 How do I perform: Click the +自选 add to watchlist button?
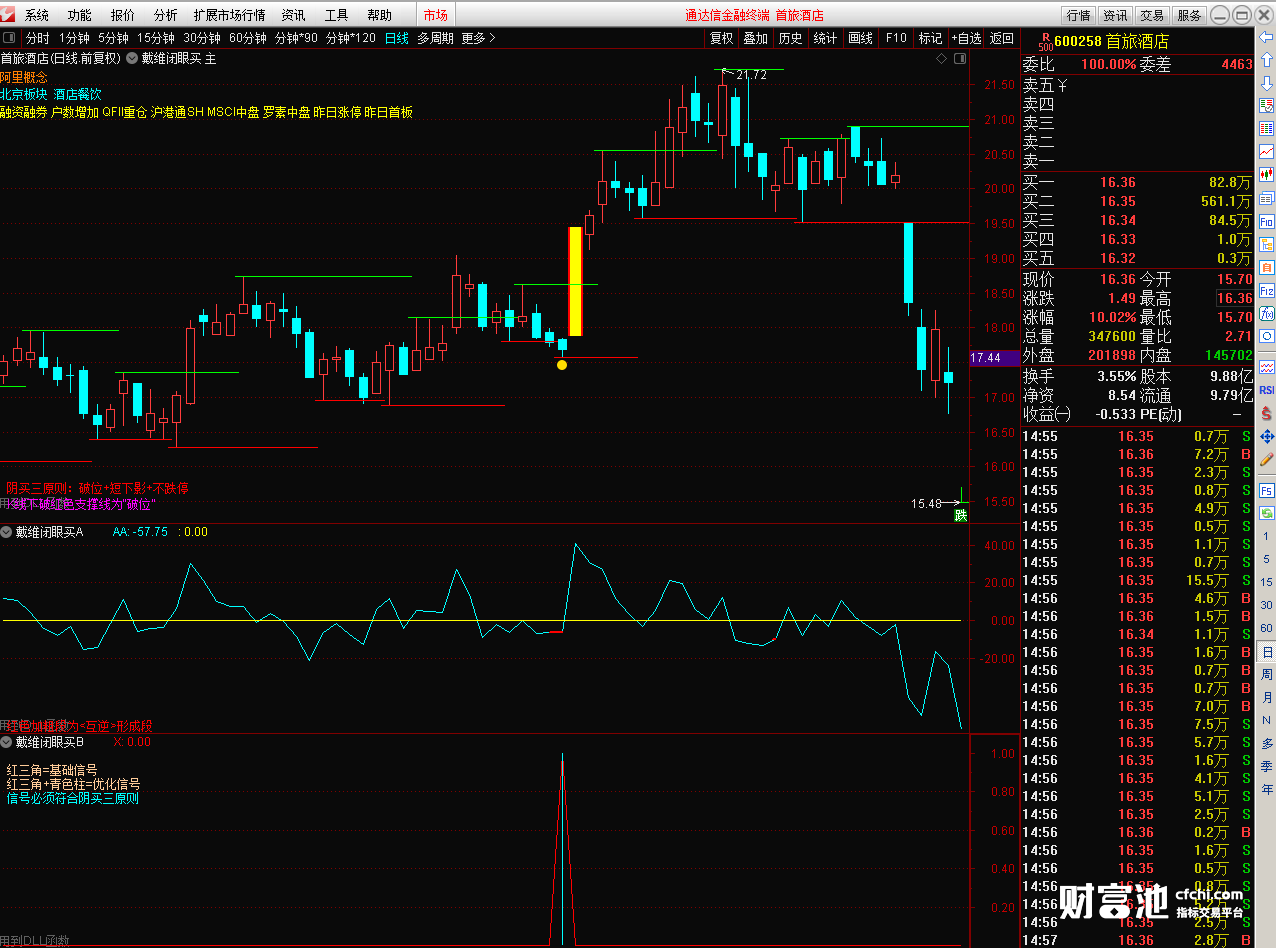pos(966,38)
